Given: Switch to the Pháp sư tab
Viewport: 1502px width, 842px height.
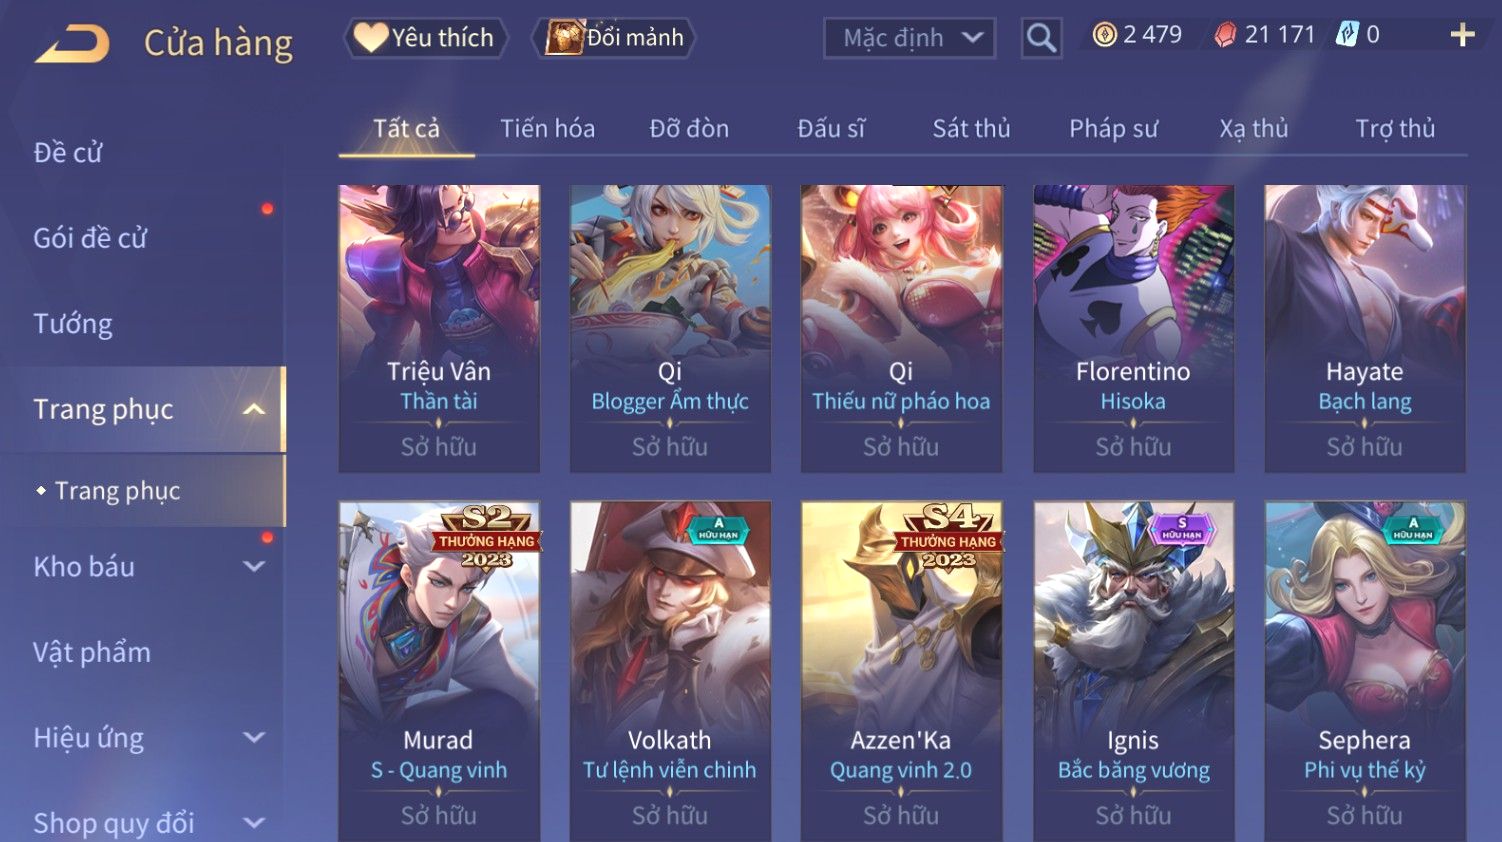Looking at the screenshot, I should point(1113,129).
